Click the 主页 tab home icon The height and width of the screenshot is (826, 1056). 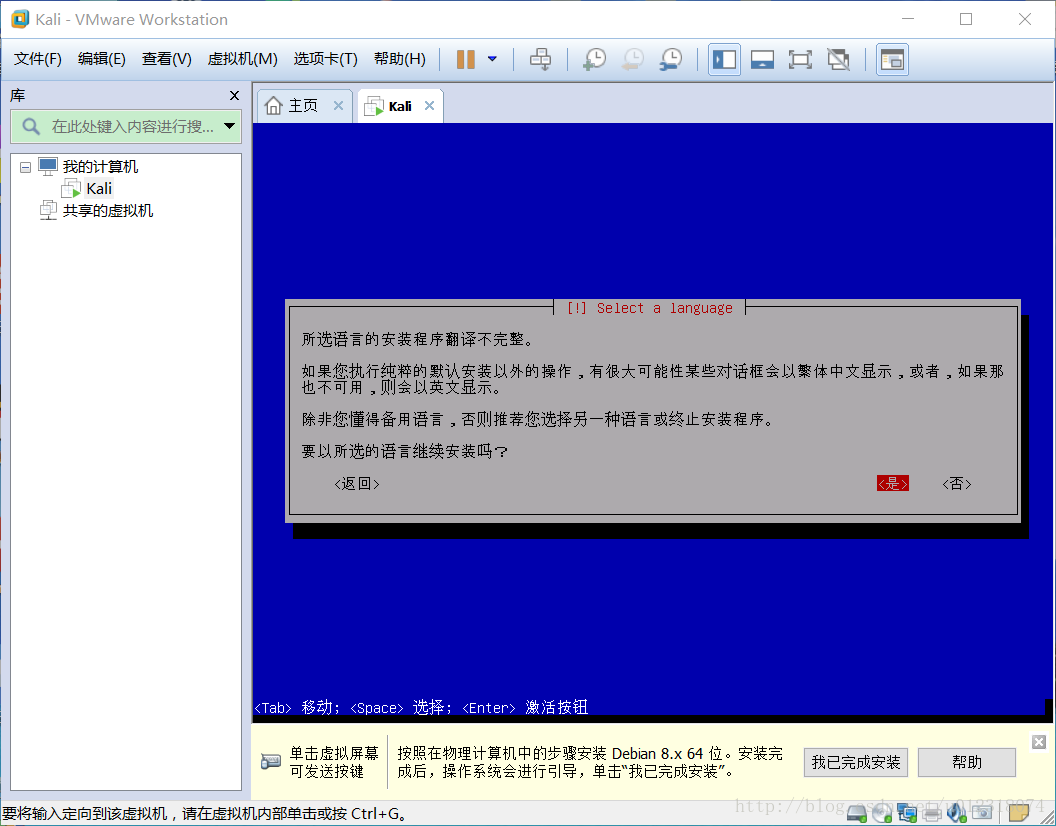click(x=273, y=106)
